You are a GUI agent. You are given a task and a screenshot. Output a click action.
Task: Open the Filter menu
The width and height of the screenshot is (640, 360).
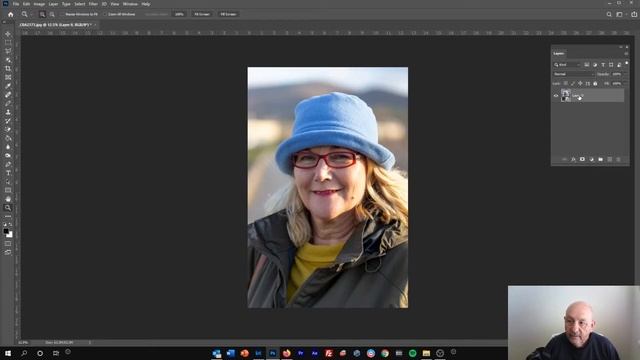93,4
